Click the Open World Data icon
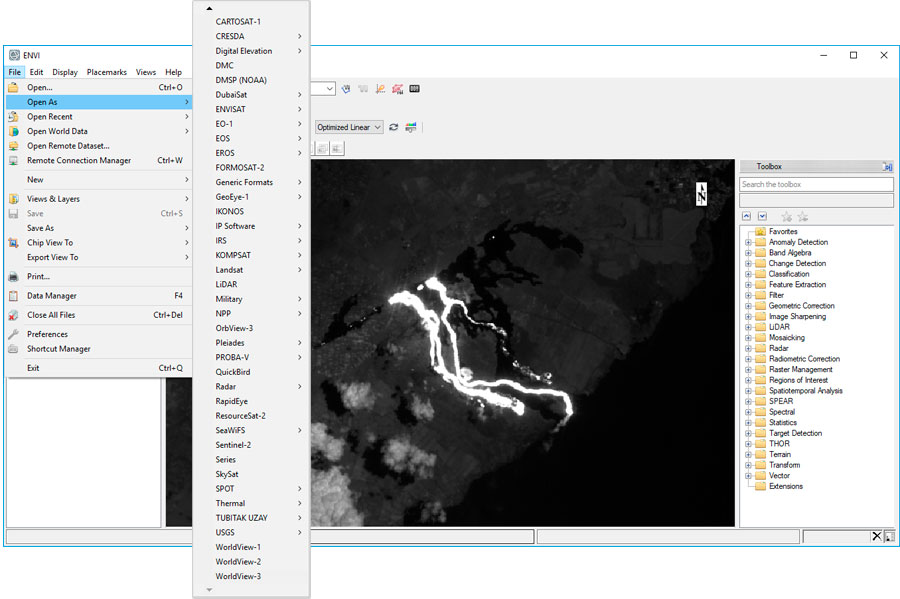Viewport: 900px width, 599px height. click(x=13, y=131)
